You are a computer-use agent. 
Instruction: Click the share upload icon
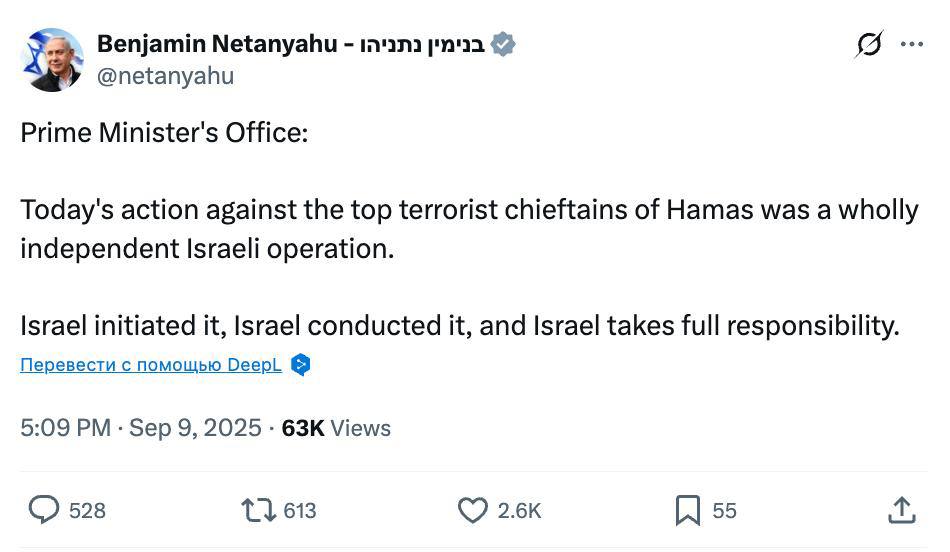(902, 510)
